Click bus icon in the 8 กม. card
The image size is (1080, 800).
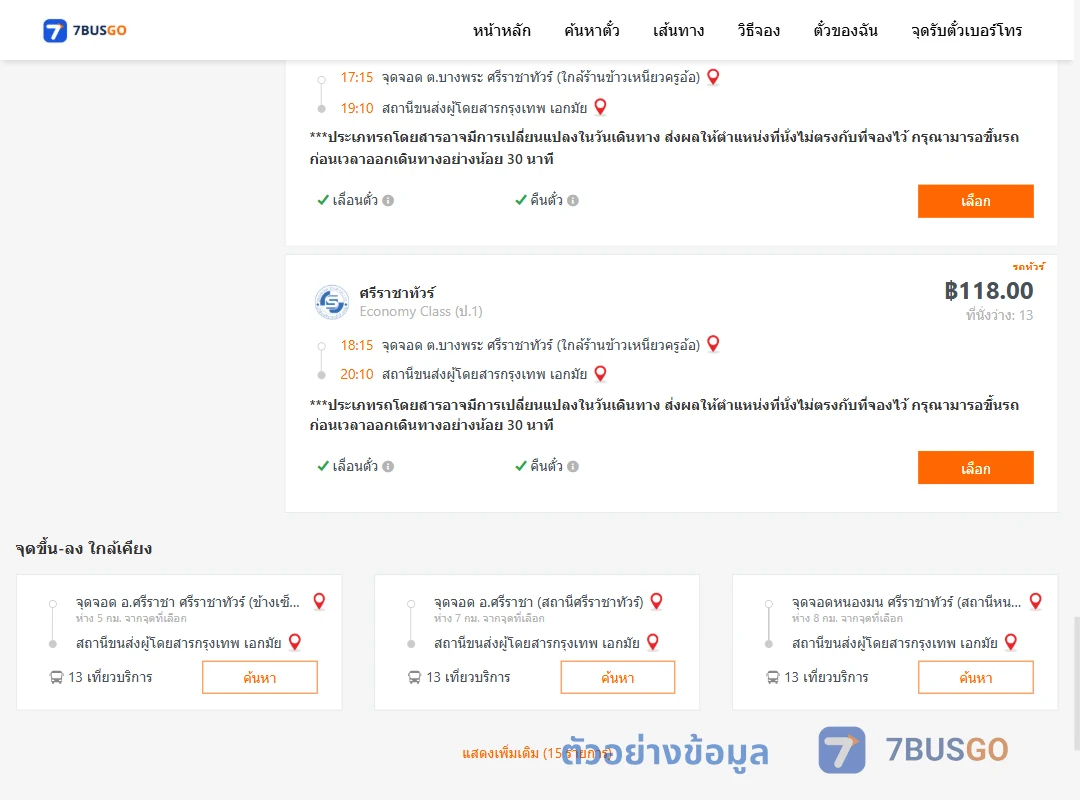coord(773,677)
